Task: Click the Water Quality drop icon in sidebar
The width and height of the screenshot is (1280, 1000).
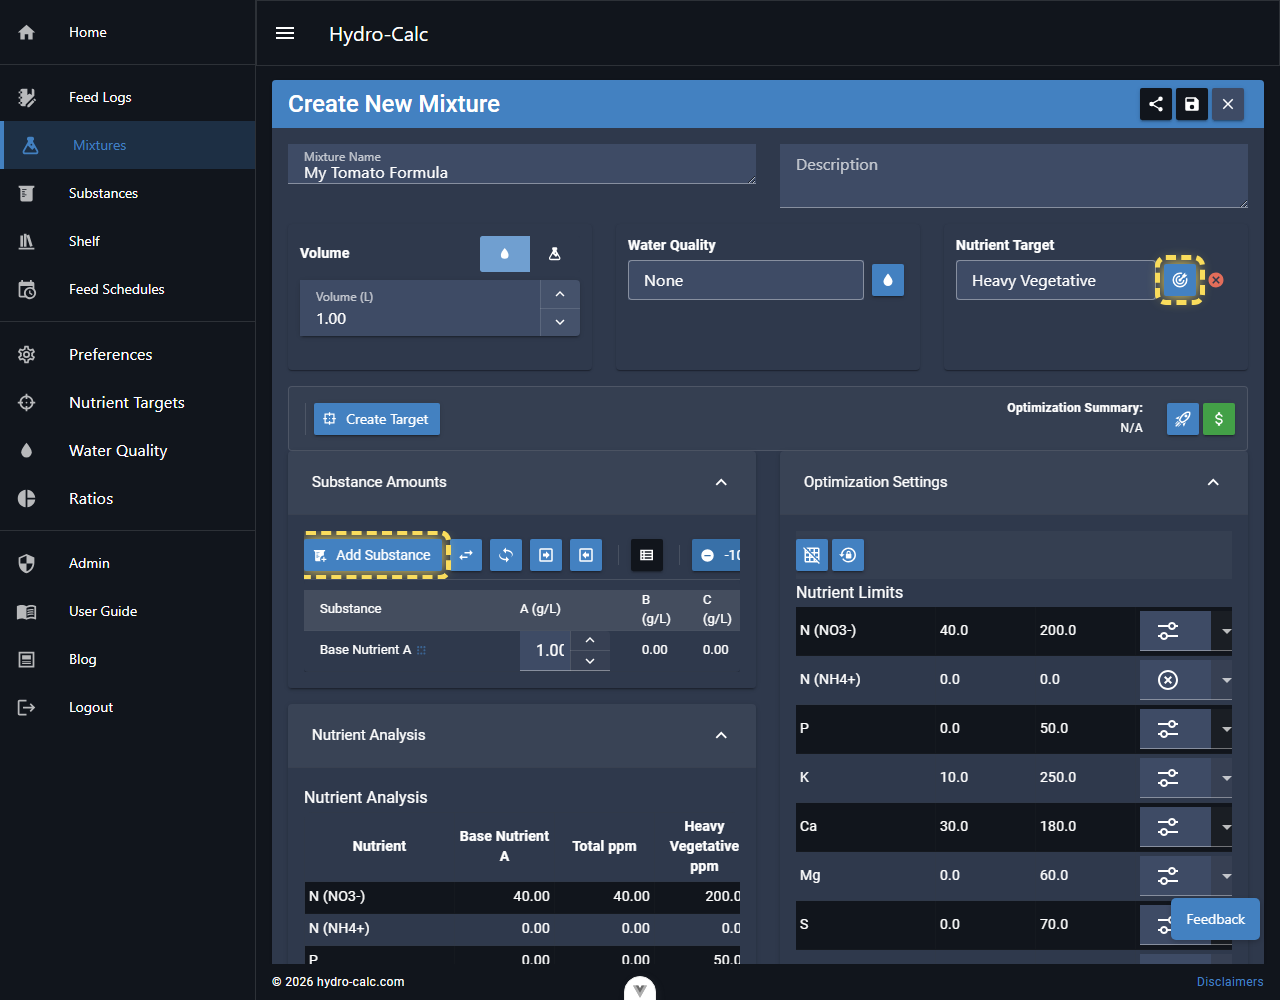Action: click(27, 451)
